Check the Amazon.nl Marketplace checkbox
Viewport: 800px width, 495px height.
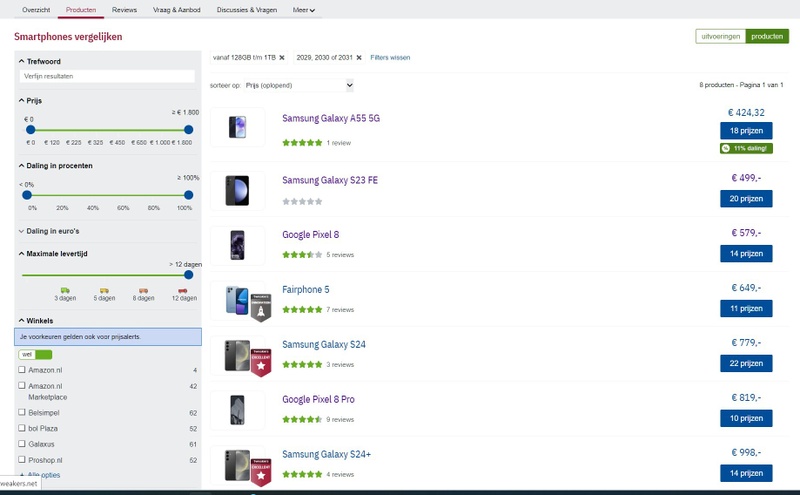coord(22,385)
